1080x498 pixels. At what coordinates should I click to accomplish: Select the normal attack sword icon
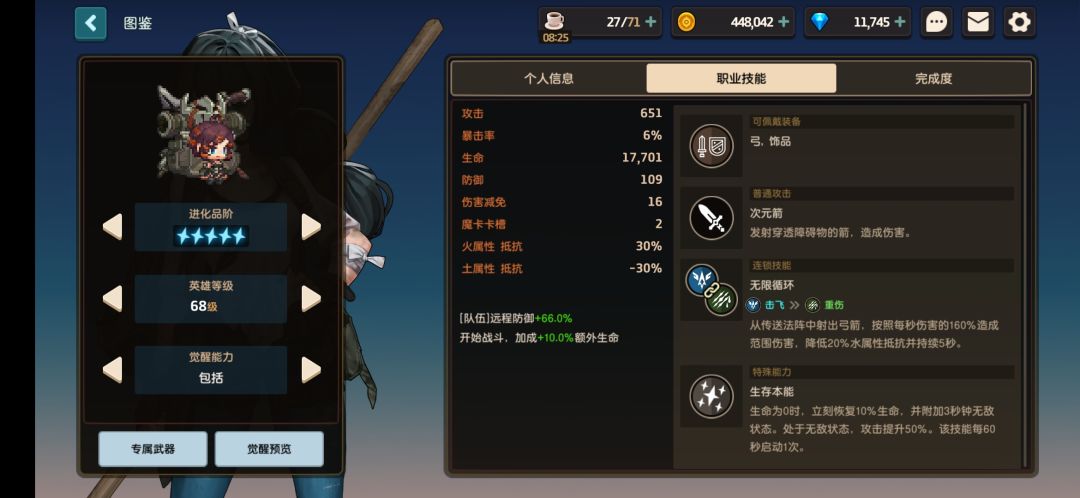point(711,218)
